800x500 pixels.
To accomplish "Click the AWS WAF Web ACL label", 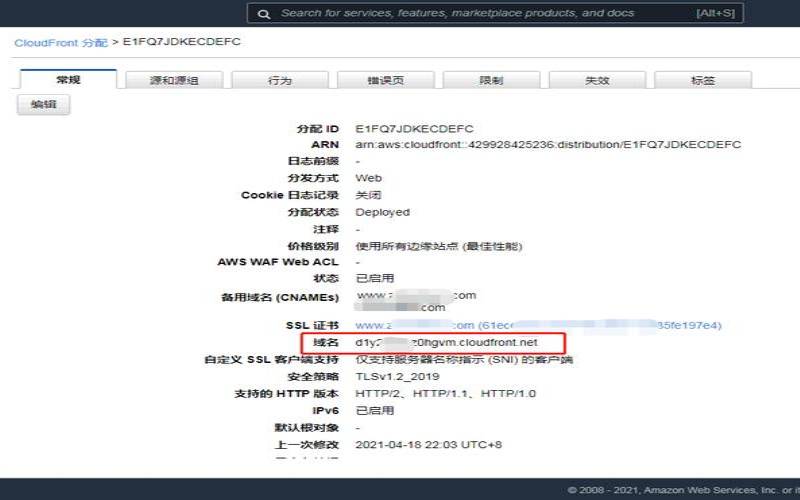I will pos(278,262).
